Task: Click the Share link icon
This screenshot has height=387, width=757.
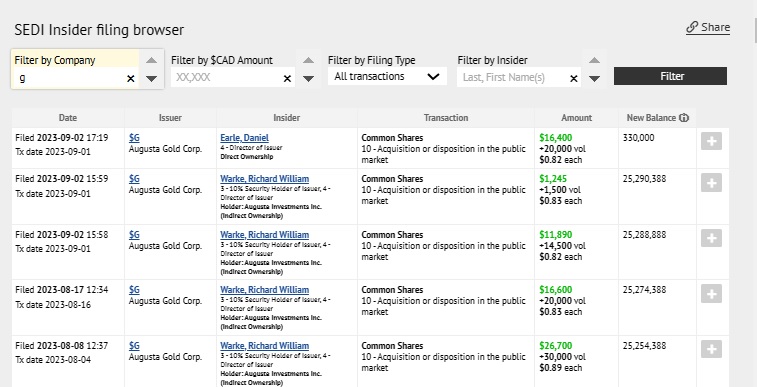Action: click(692, 27)
